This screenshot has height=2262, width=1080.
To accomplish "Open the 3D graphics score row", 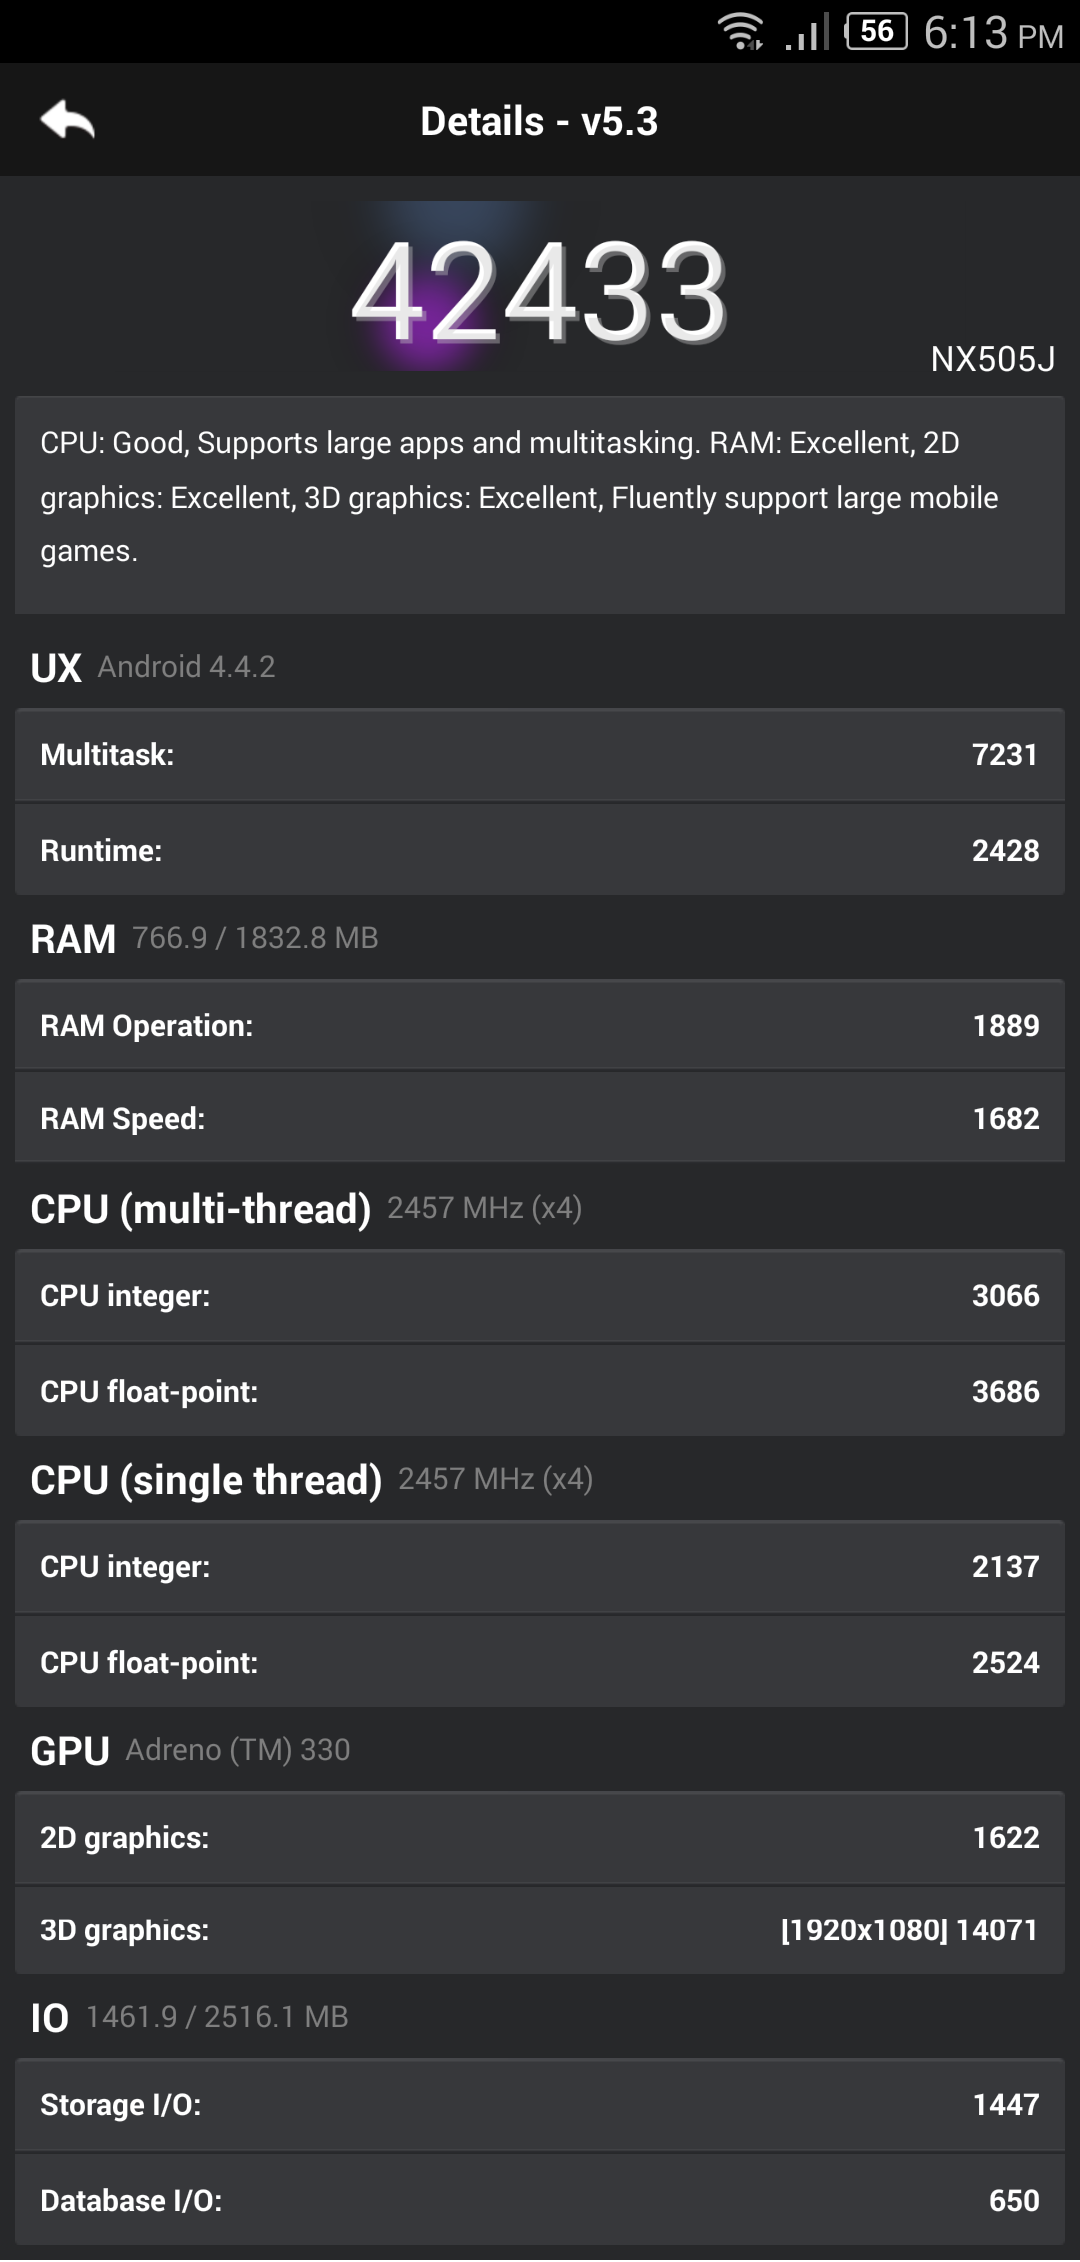I will pos(540,1930).
